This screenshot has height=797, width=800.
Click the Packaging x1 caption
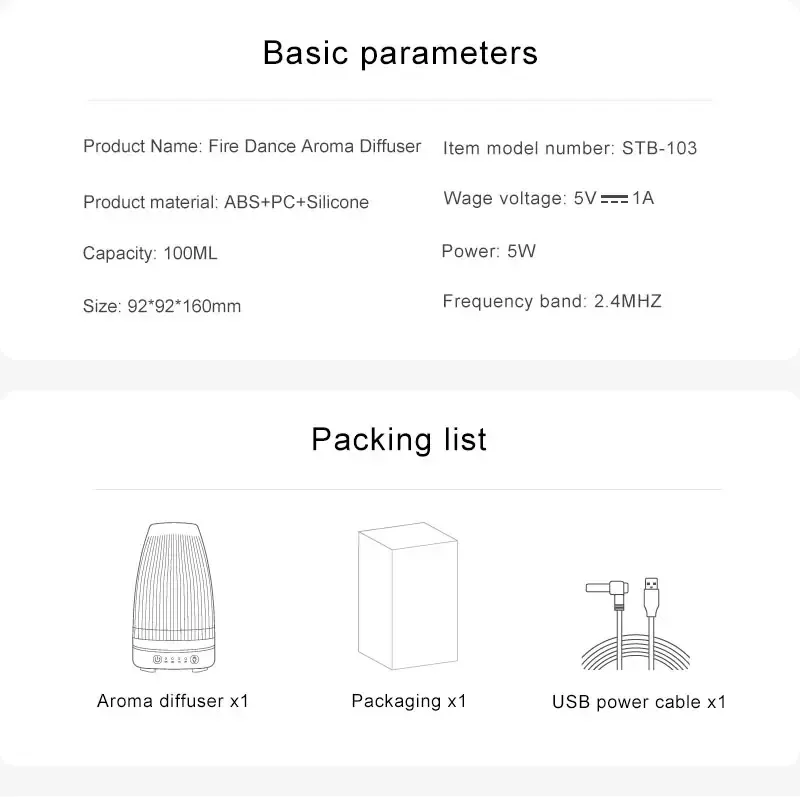[409, 702]
